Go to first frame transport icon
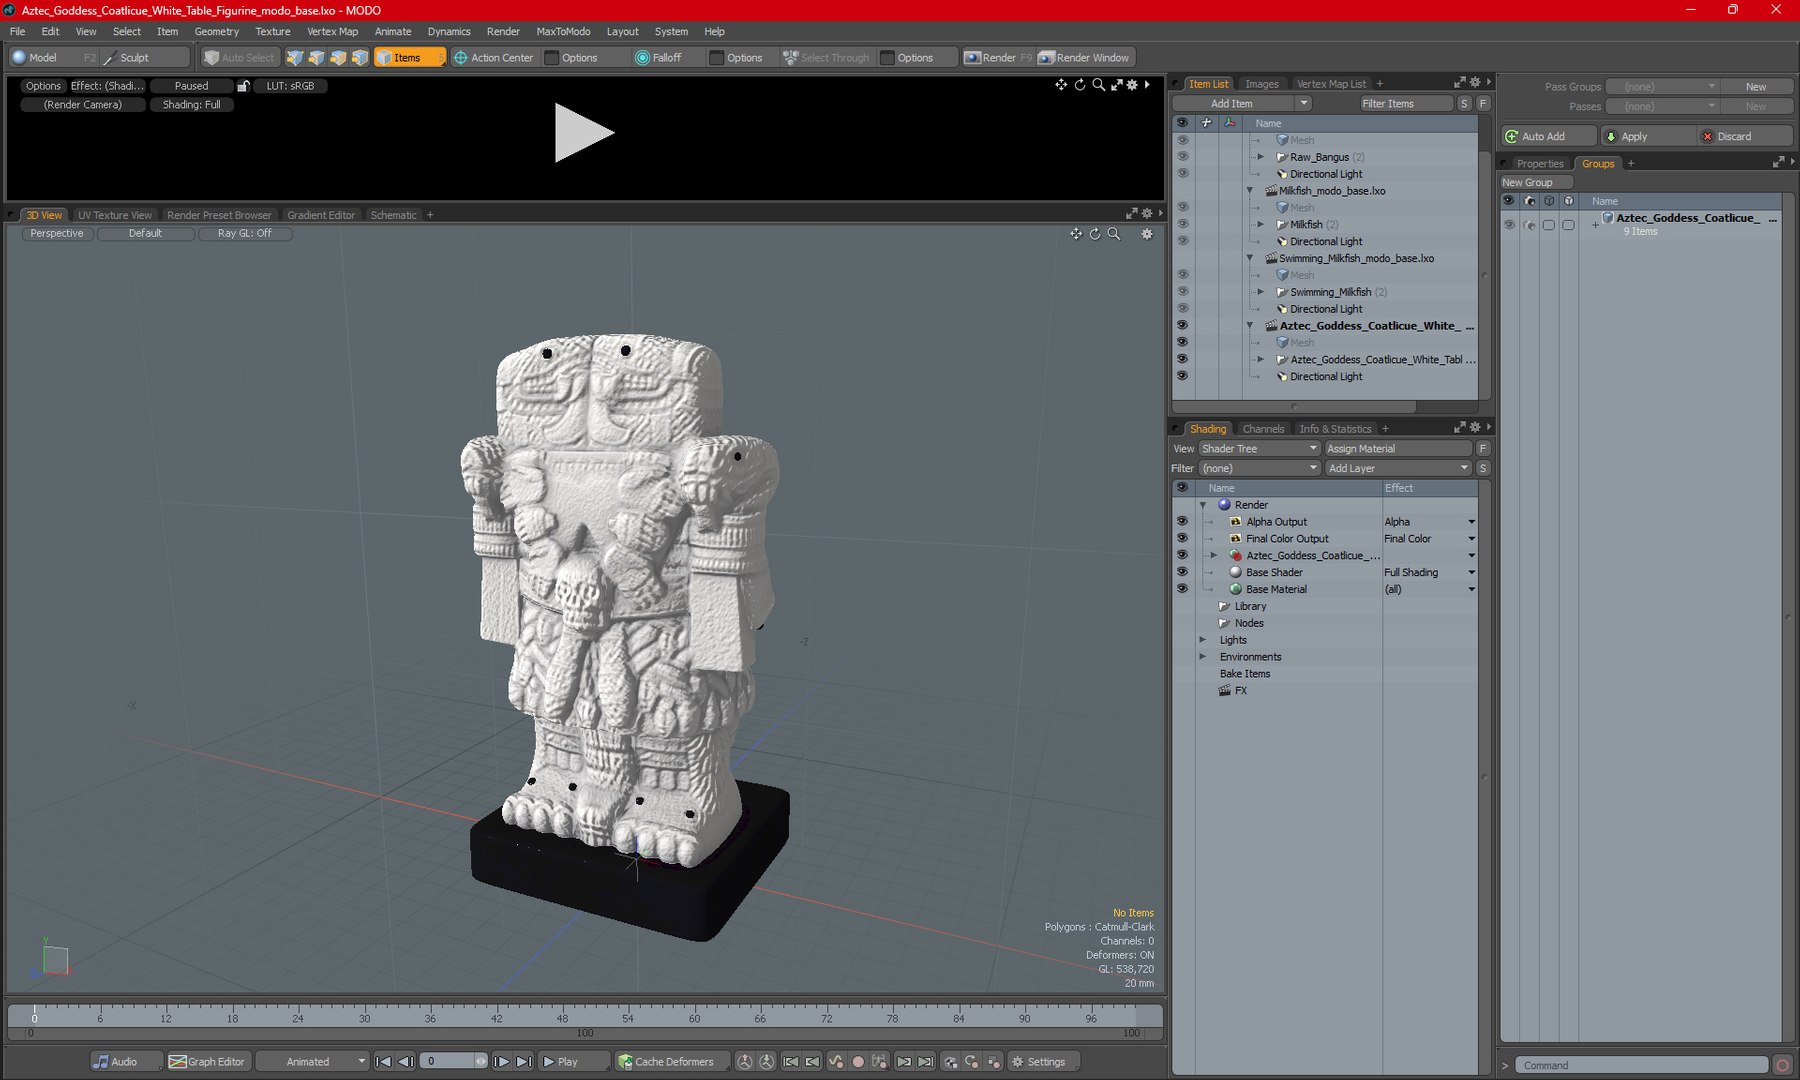1800x1080 pixels. click(x=383, y=1062)
